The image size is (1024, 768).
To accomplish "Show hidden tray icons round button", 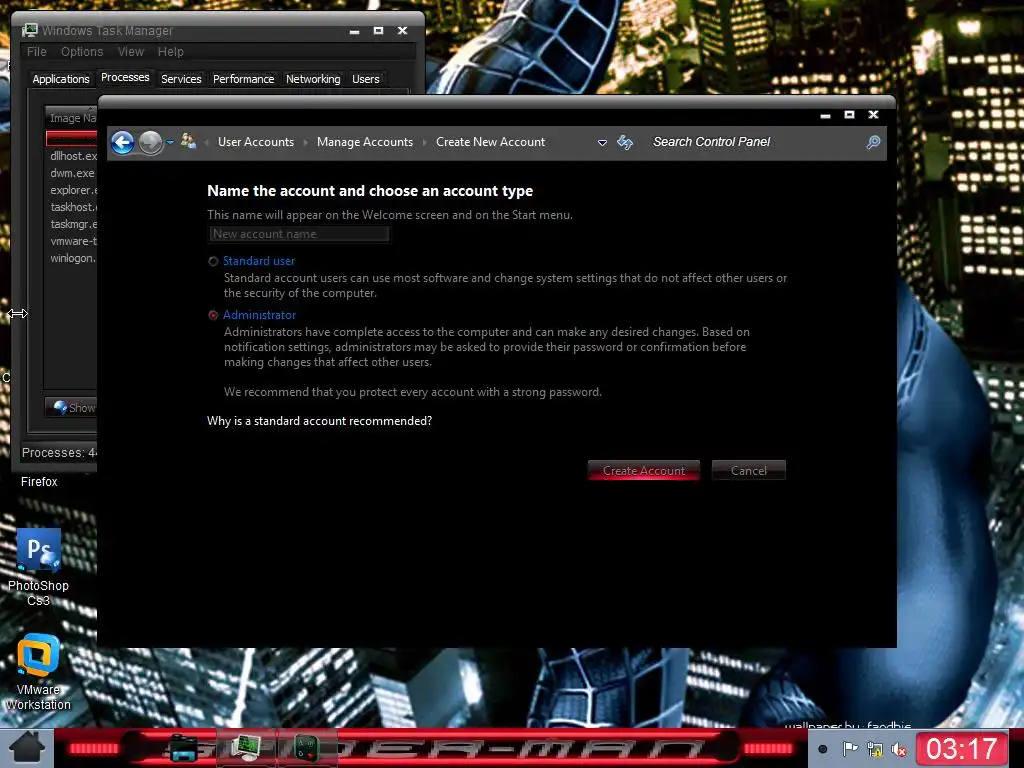I will (x=823, y=749).
